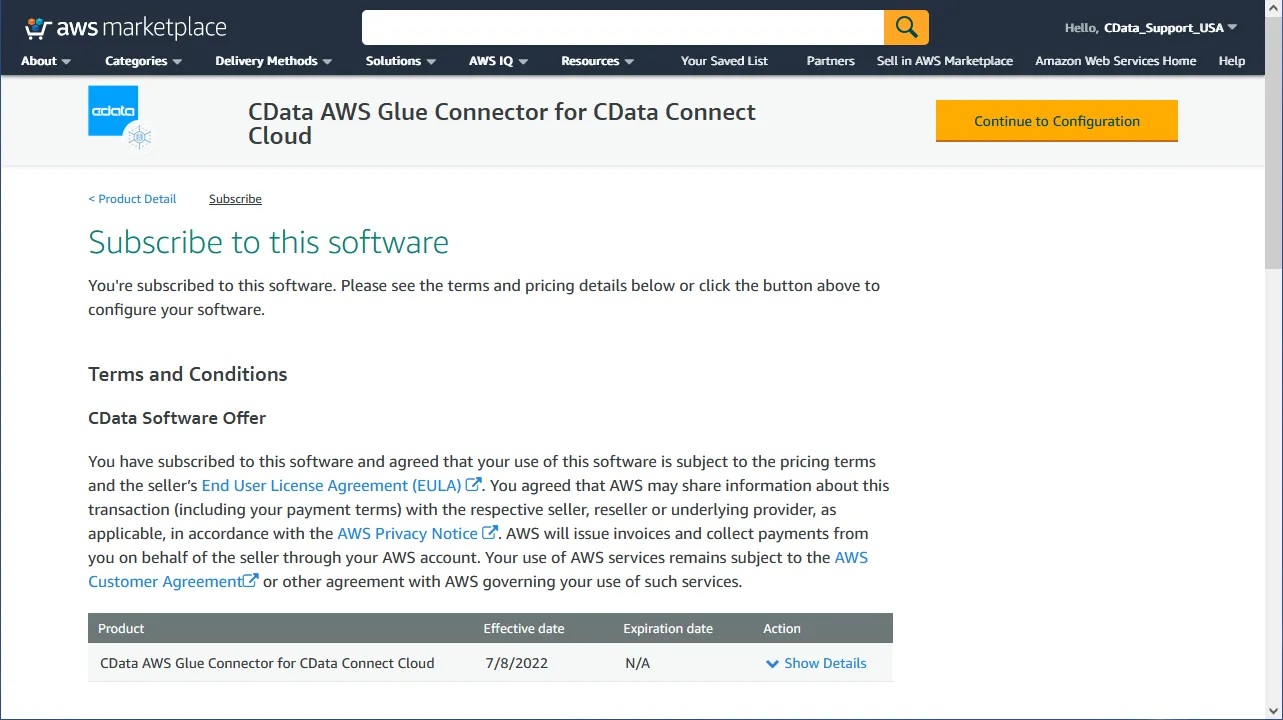Click the AWS Privacy Notice external link icon
Image resolution: width=1283 pixels, height=720 pixels.
coord(488,533)
